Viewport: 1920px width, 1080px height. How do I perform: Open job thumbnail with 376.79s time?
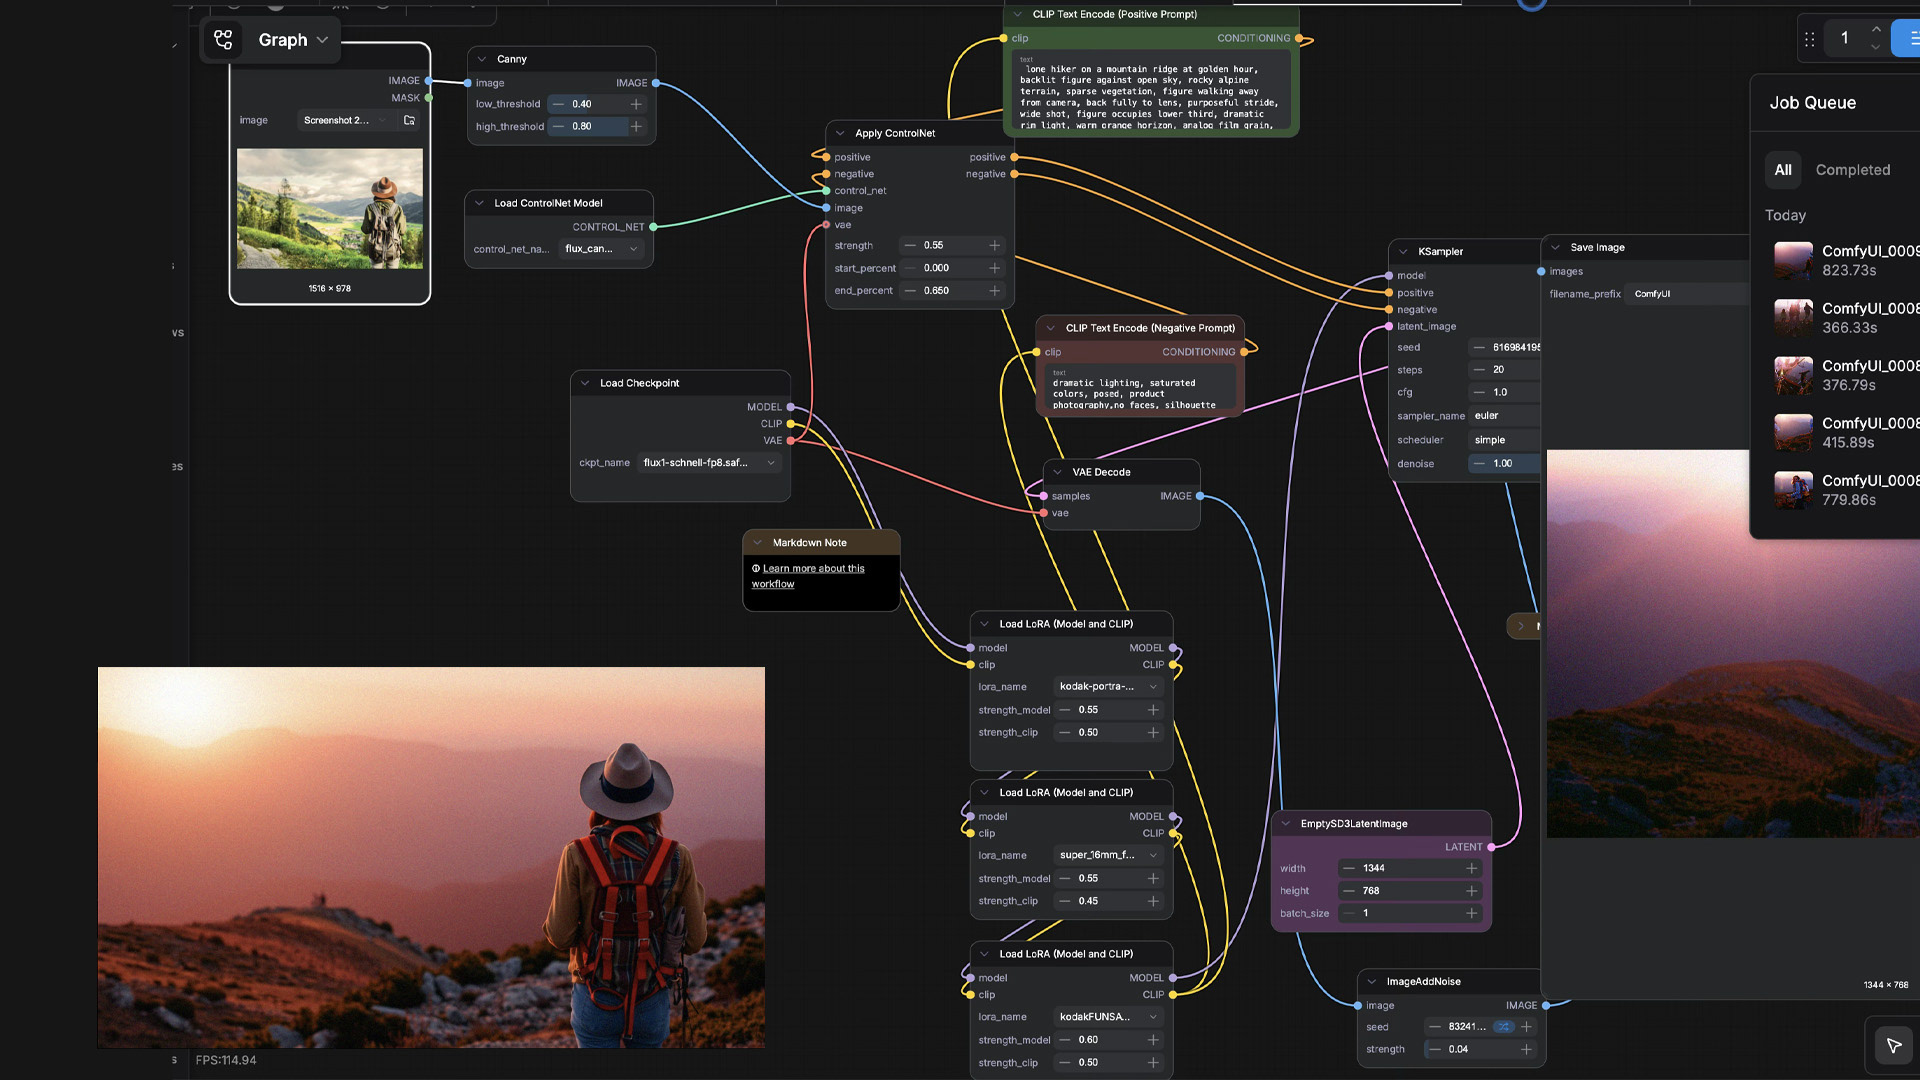point(1794,375)
